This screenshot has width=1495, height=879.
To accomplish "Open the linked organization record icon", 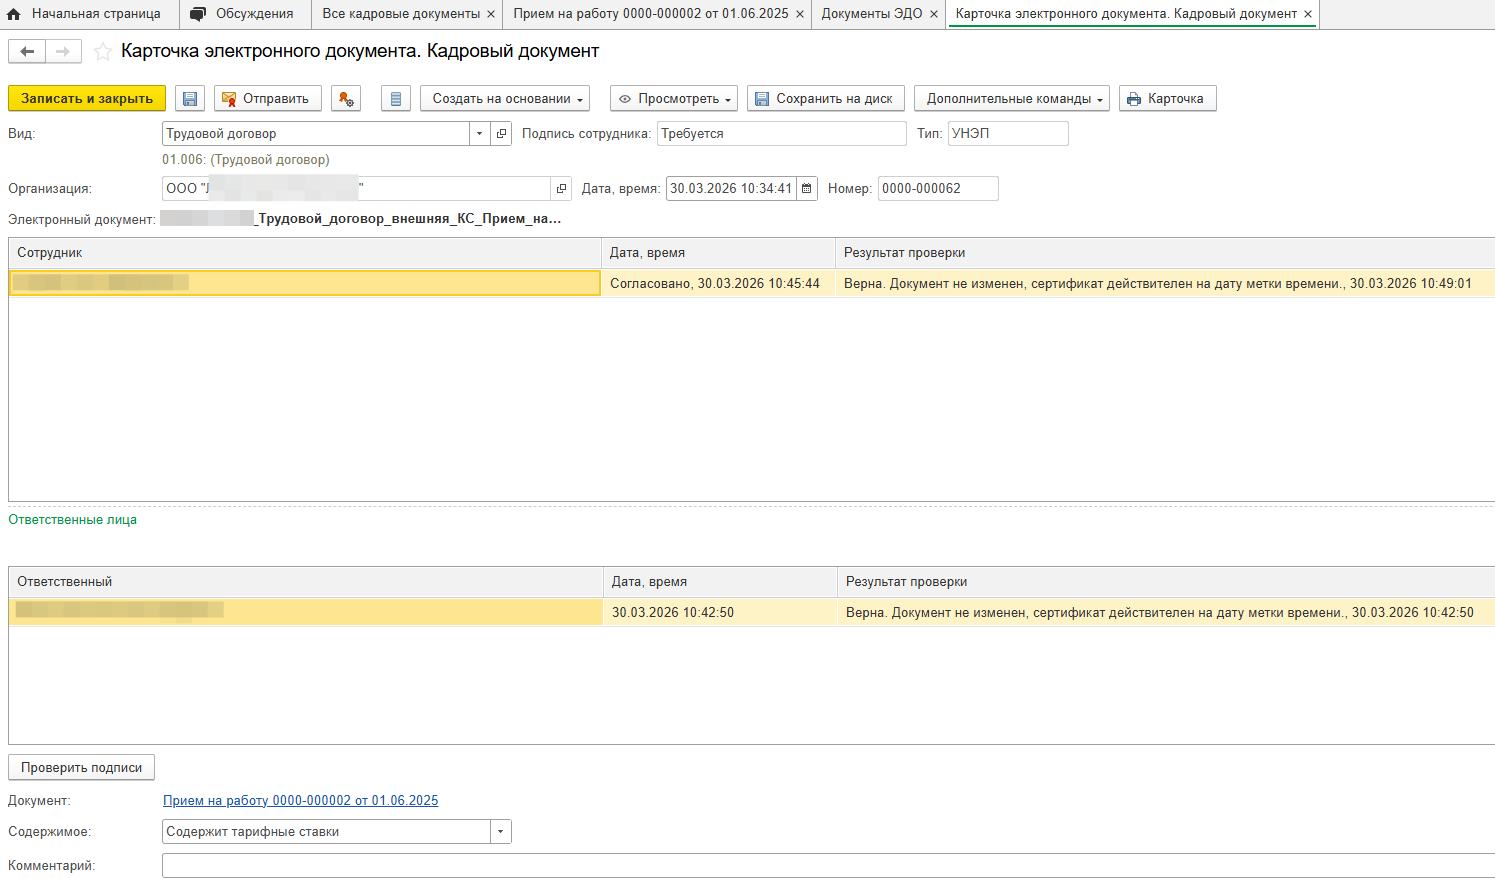I will tap(561, 189).
